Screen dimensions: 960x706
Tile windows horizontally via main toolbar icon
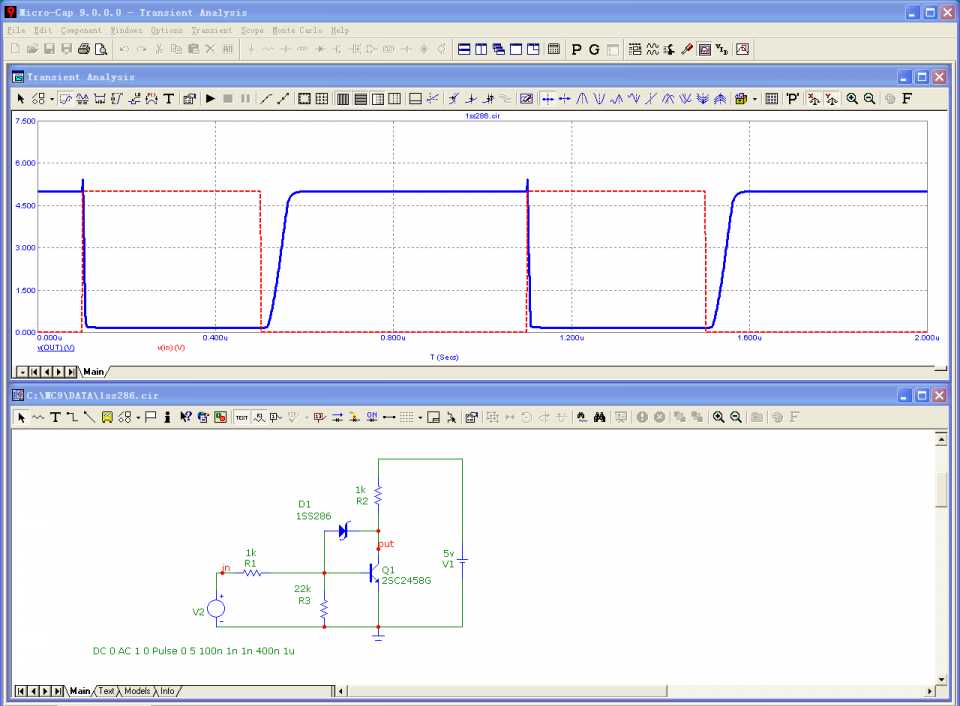tap(464, 49)
